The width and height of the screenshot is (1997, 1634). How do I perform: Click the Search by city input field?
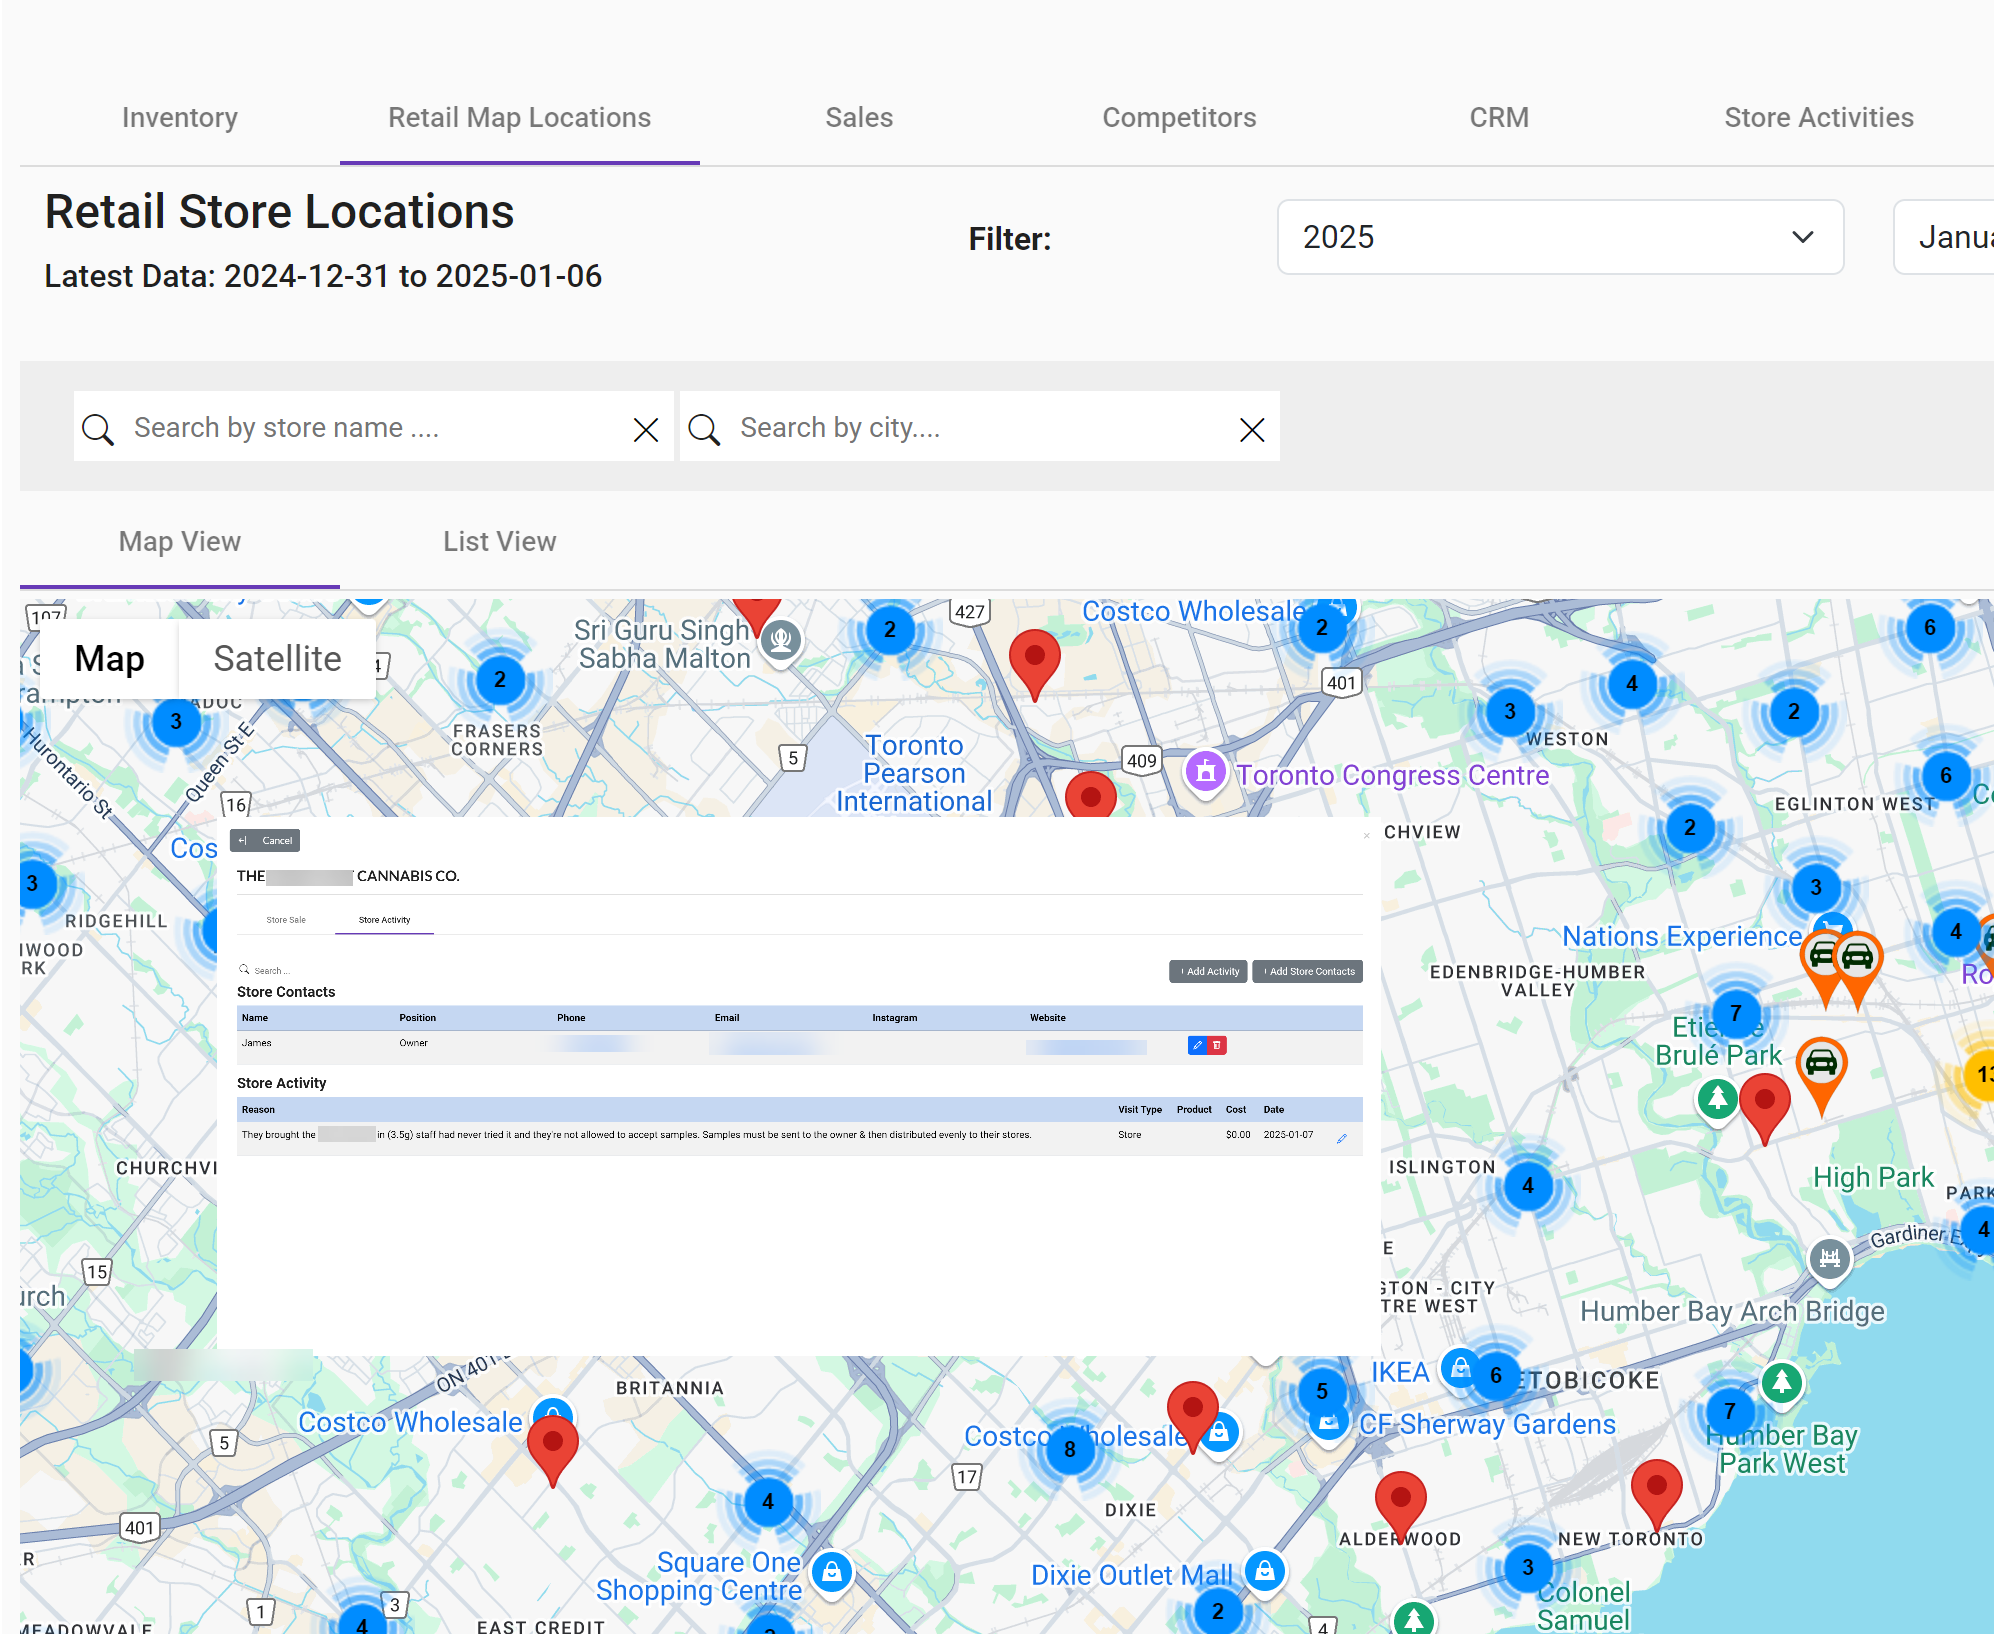click(x=980, y=428)
